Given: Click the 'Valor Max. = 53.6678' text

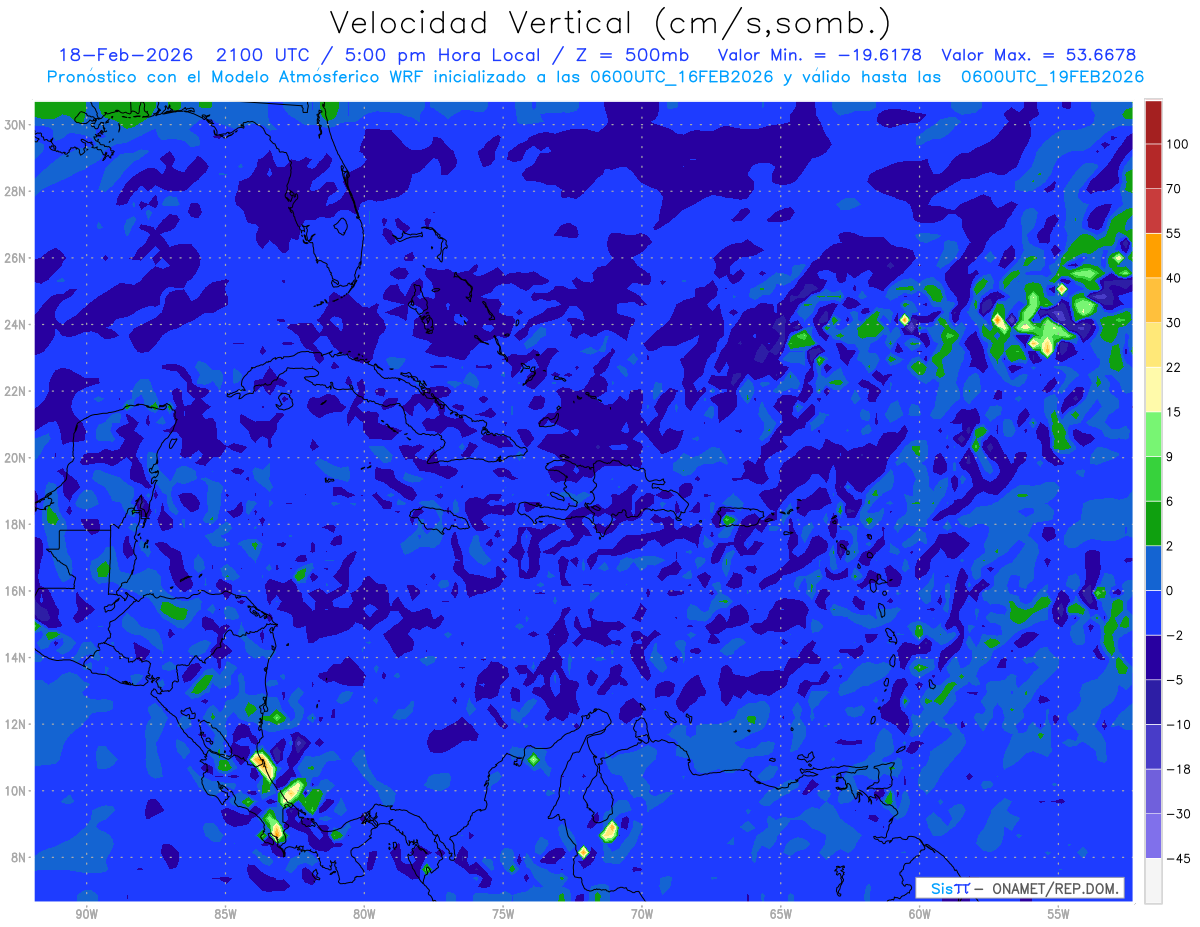Looking at the screenshot, I should [1039, 54].
